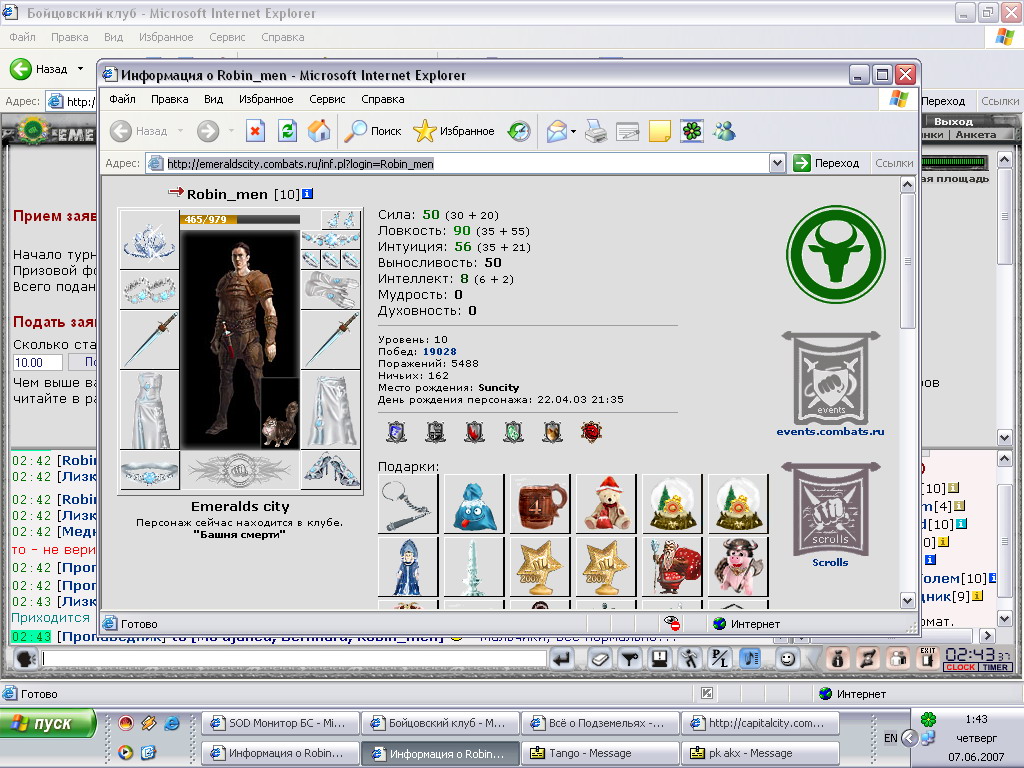Screen dimensions: 1024x768
Task: Click the History icon in toolbar
Action: (519, 131)
